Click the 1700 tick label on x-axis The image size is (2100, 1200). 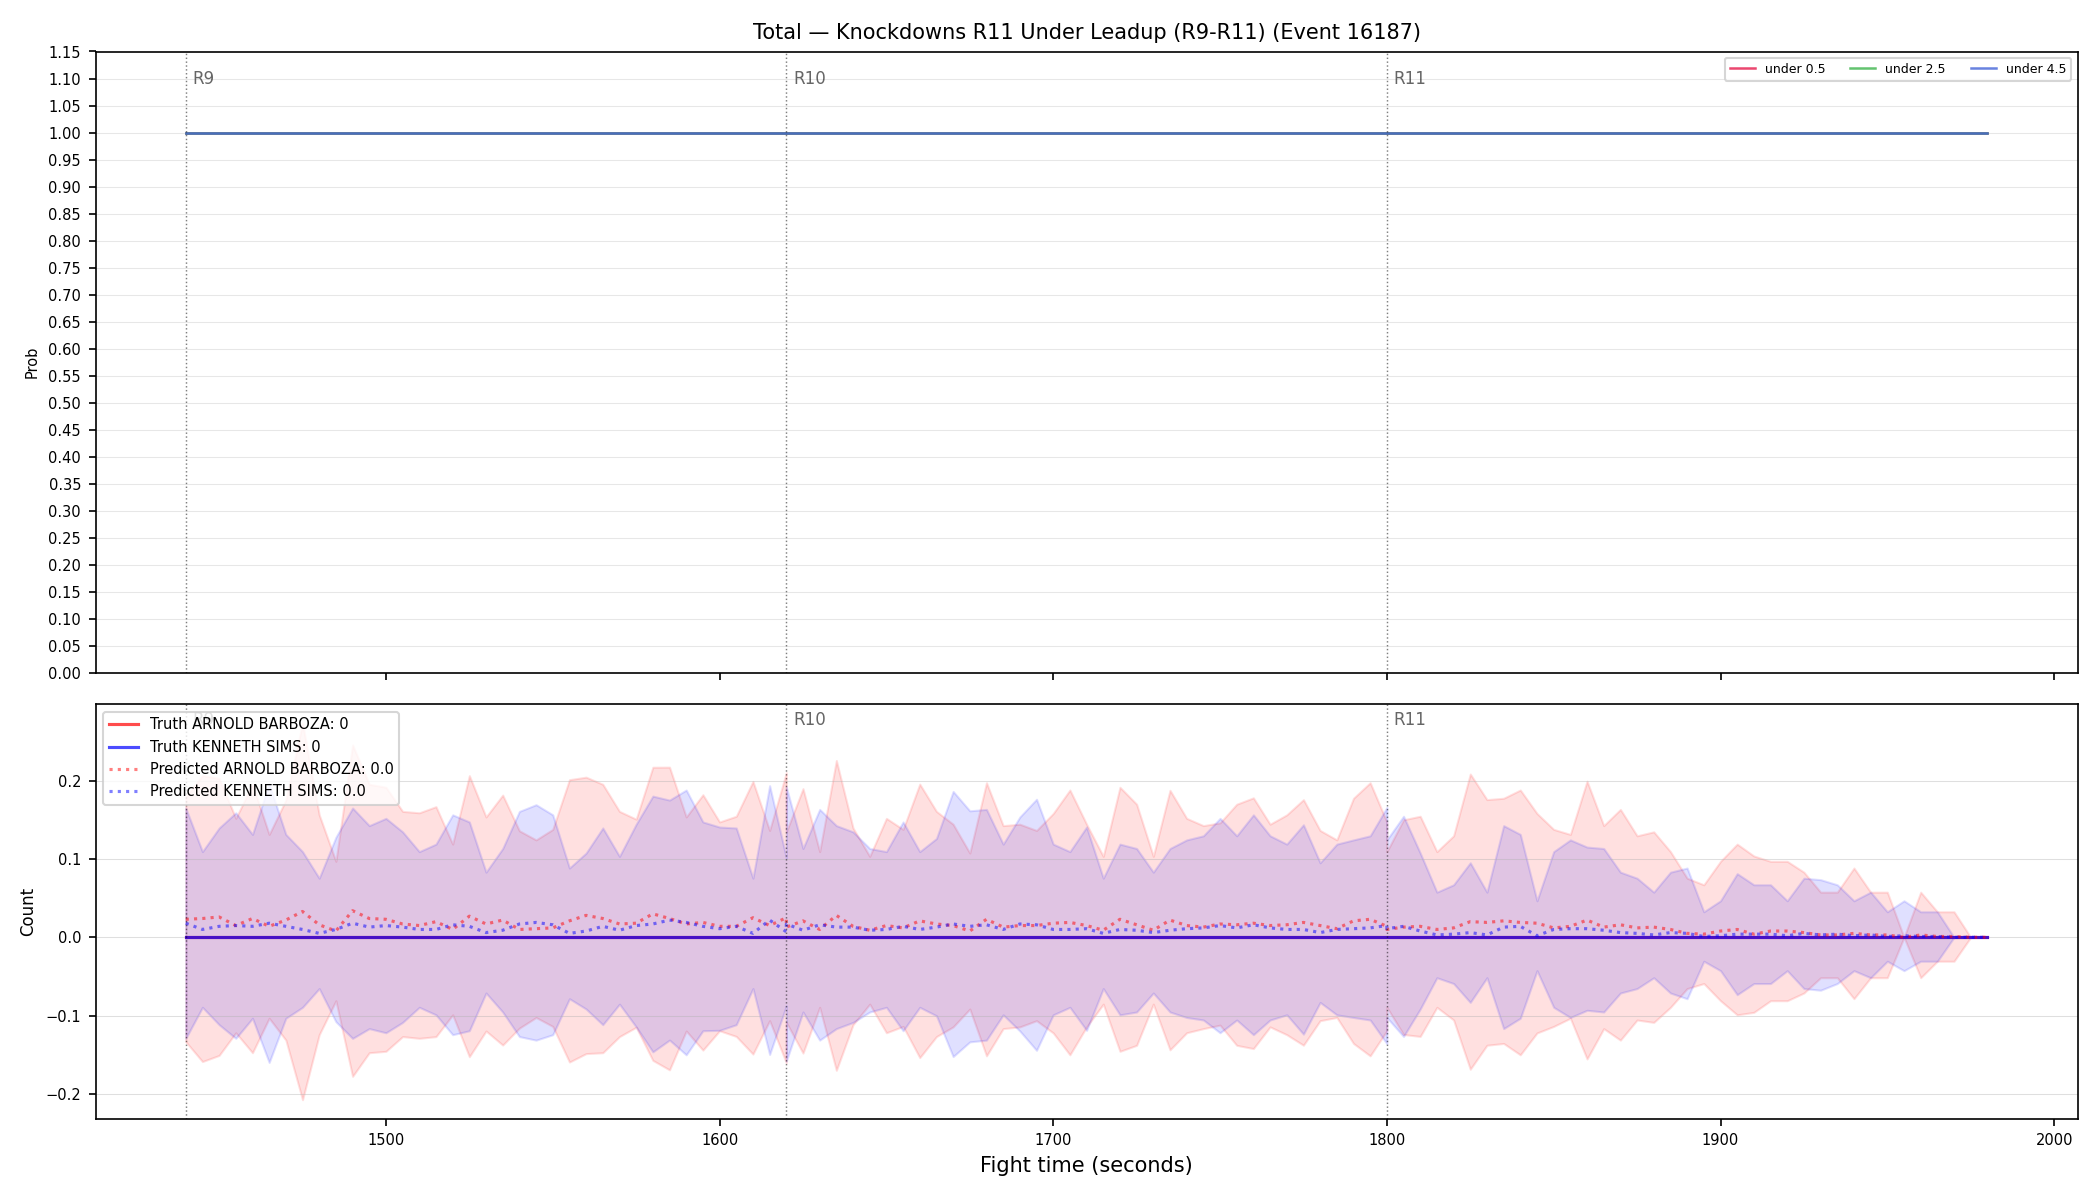pos(1053,1139)
